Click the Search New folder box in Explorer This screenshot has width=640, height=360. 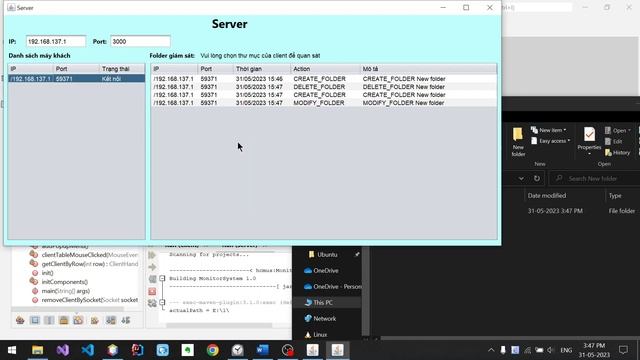[596, 178]
